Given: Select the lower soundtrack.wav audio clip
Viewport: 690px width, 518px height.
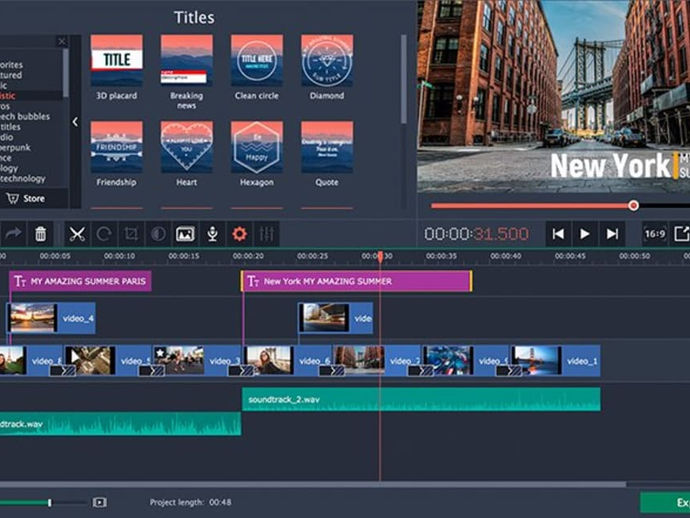Looking at the screenshot, I should (120, 424).
